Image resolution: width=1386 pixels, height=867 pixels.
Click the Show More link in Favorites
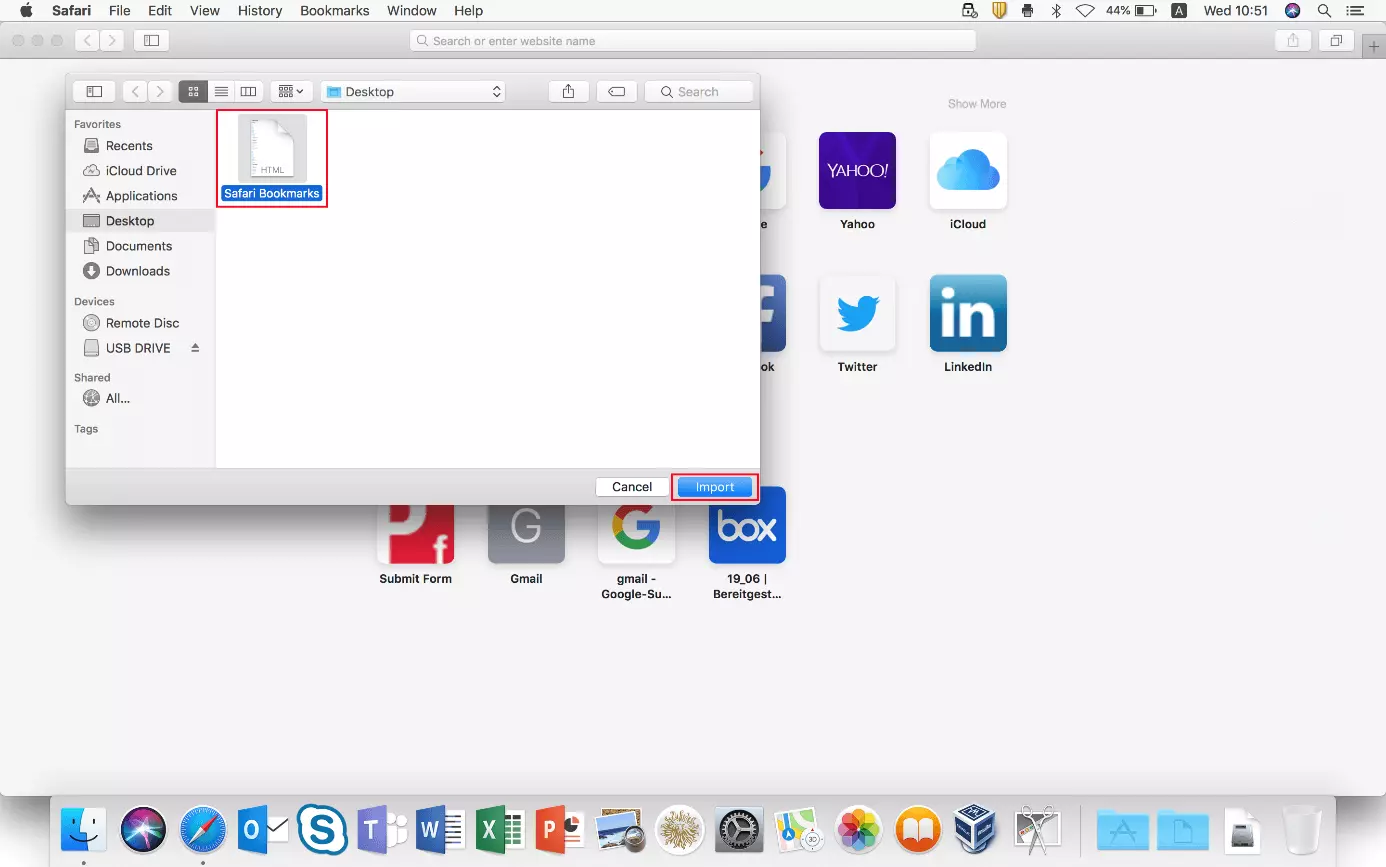point(977,104)
